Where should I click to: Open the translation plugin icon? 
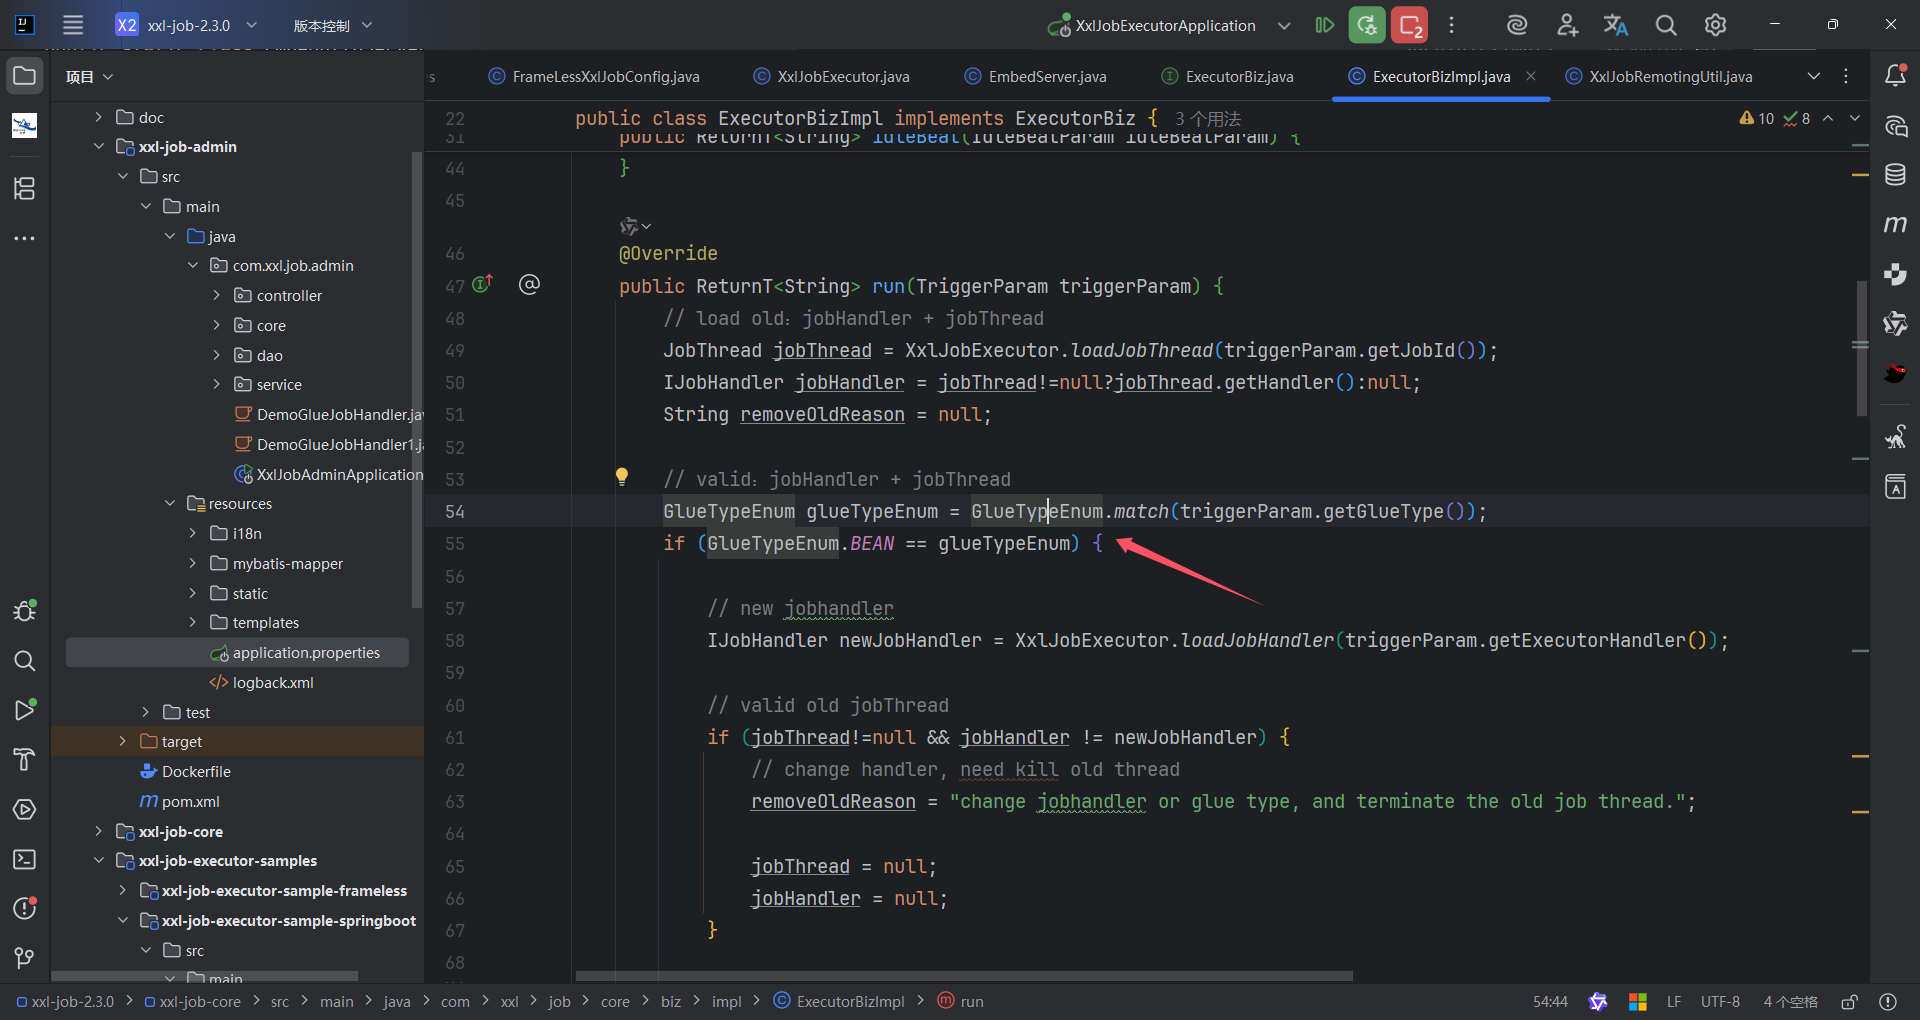pyautogui.click(x=1616, y=25)
